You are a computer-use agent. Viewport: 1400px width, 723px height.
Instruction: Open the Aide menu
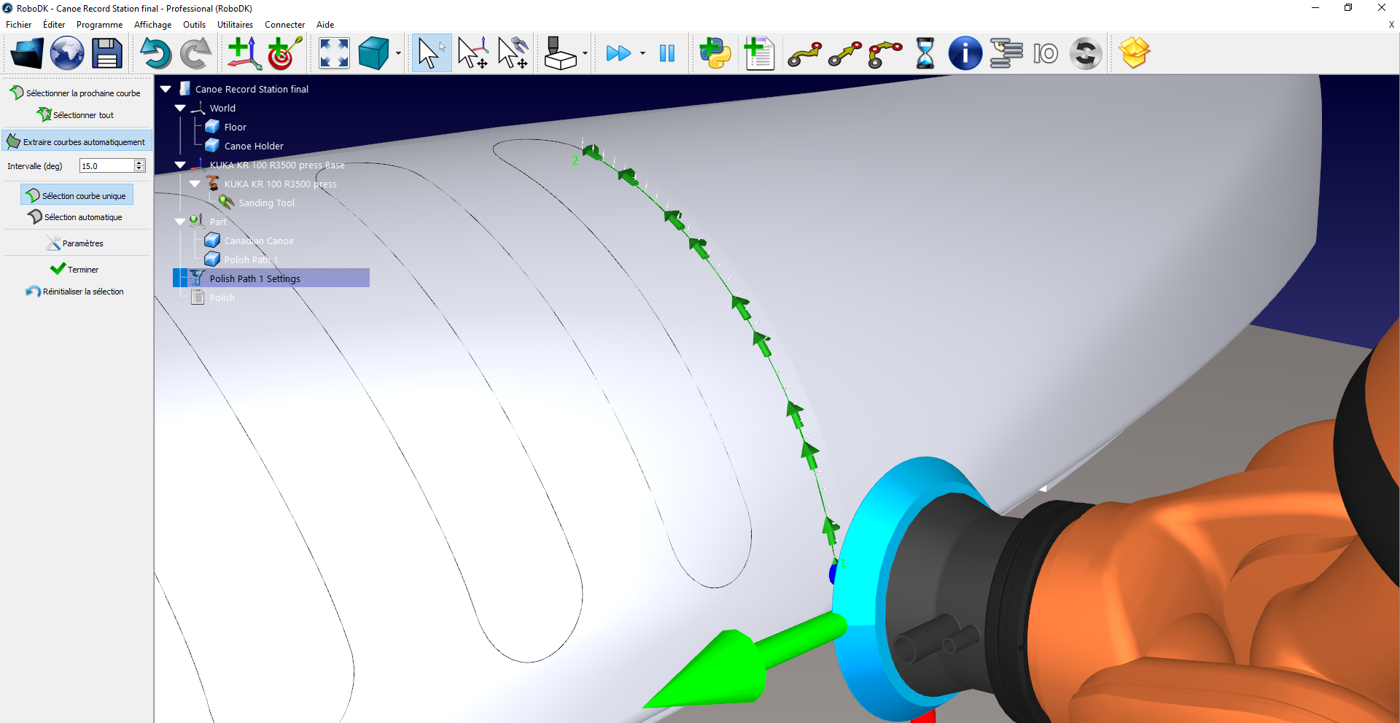click(x=325, y=24)
